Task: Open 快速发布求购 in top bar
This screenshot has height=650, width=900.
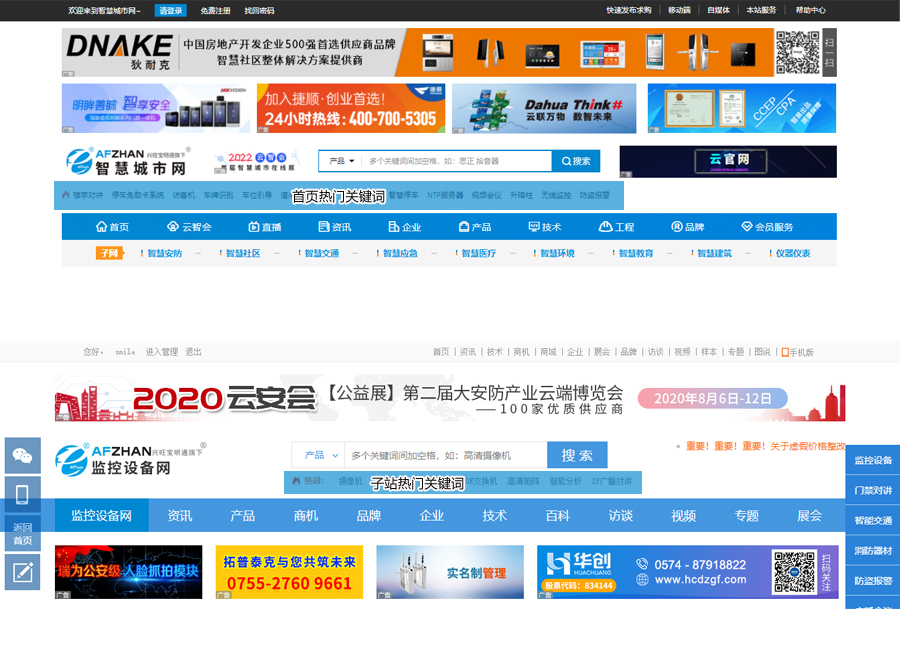Action: coord(629,10)
